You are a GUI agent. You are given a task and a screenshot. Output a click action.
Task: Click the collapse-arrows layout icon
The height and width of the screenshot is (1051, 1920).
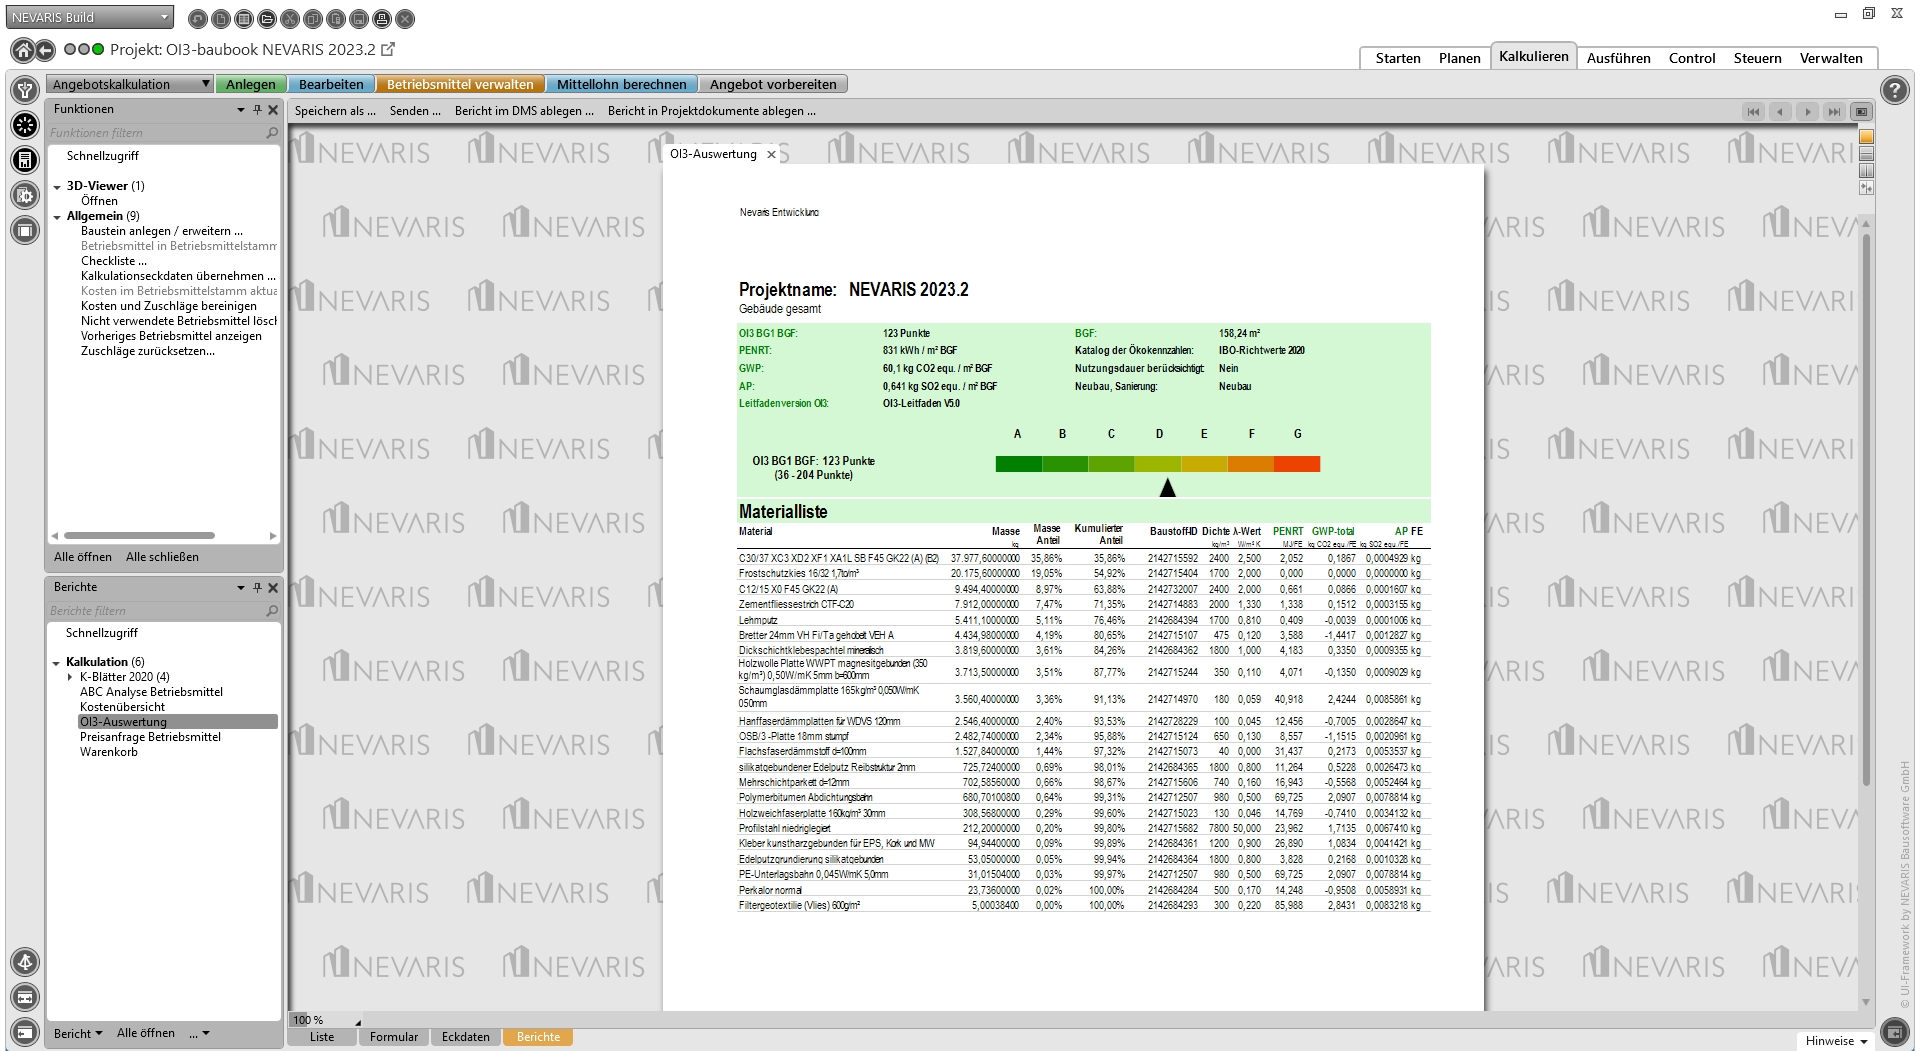pos(1866,188)
